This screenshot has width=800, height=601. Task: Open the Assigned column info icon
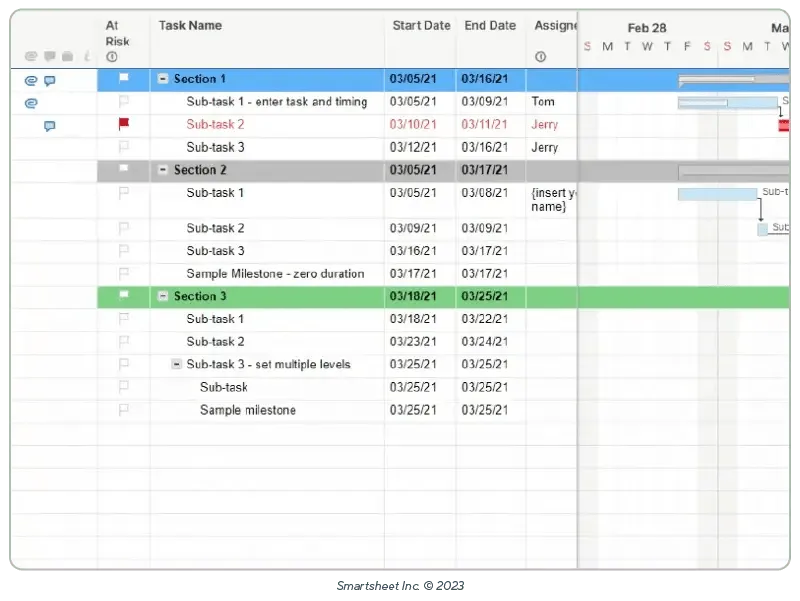tap(540, 57)
